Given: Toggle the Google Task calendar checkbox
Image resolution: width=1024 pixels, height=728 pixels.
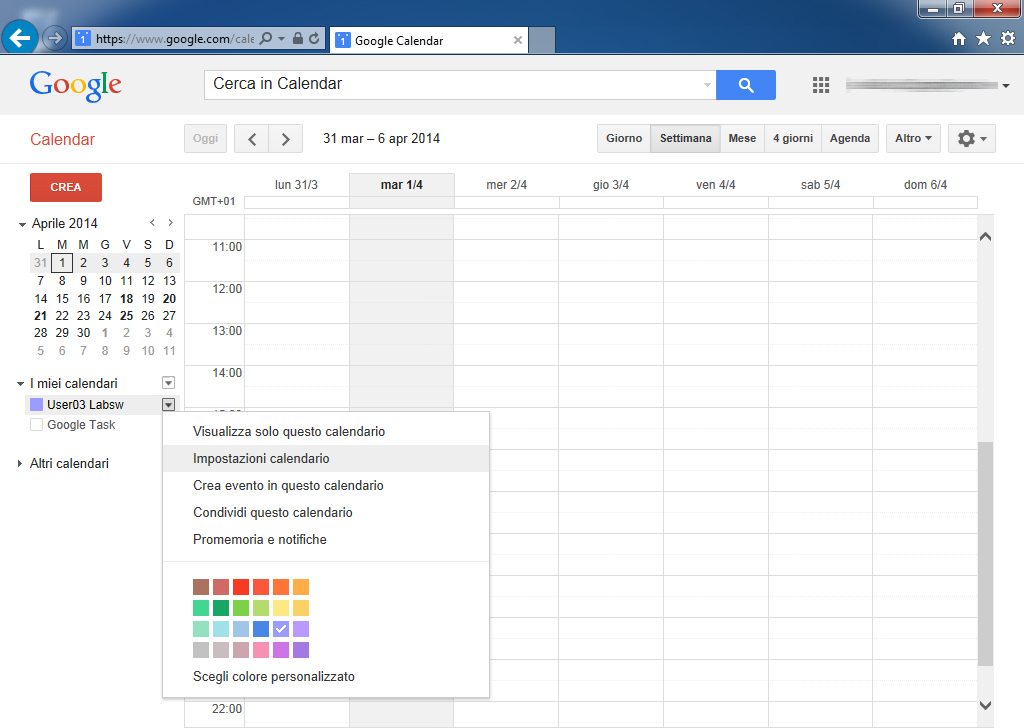Looking at the screenshot, I should (x=37, y=425).
